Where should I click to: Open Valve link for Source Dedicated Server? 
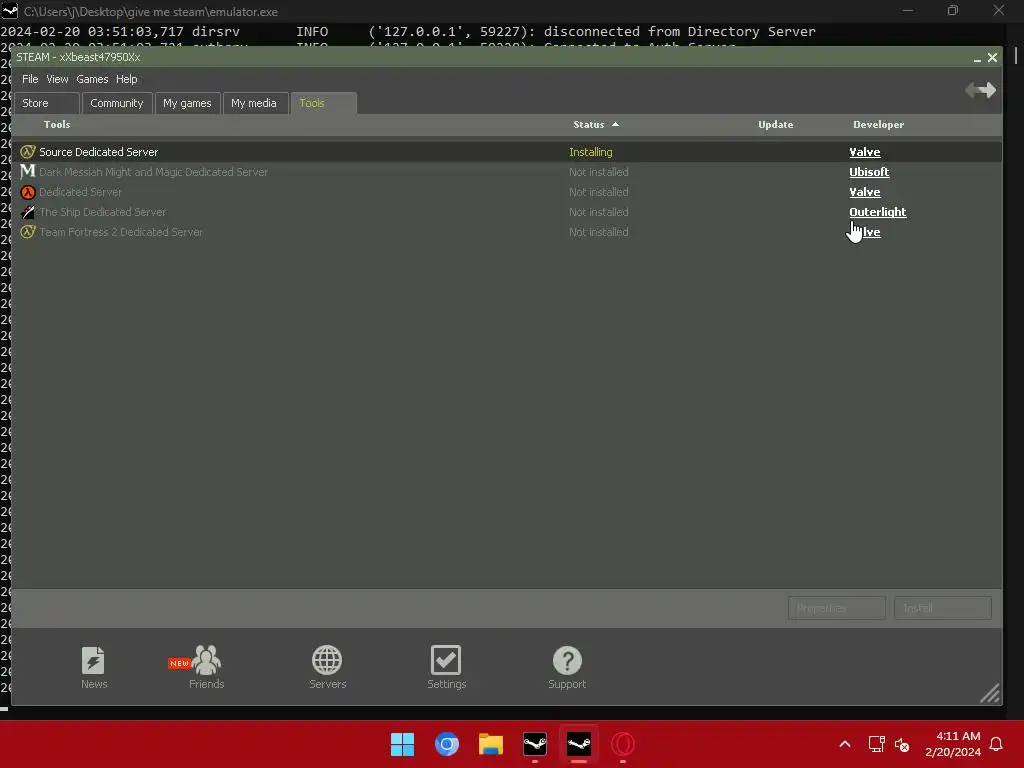[865, 152]
